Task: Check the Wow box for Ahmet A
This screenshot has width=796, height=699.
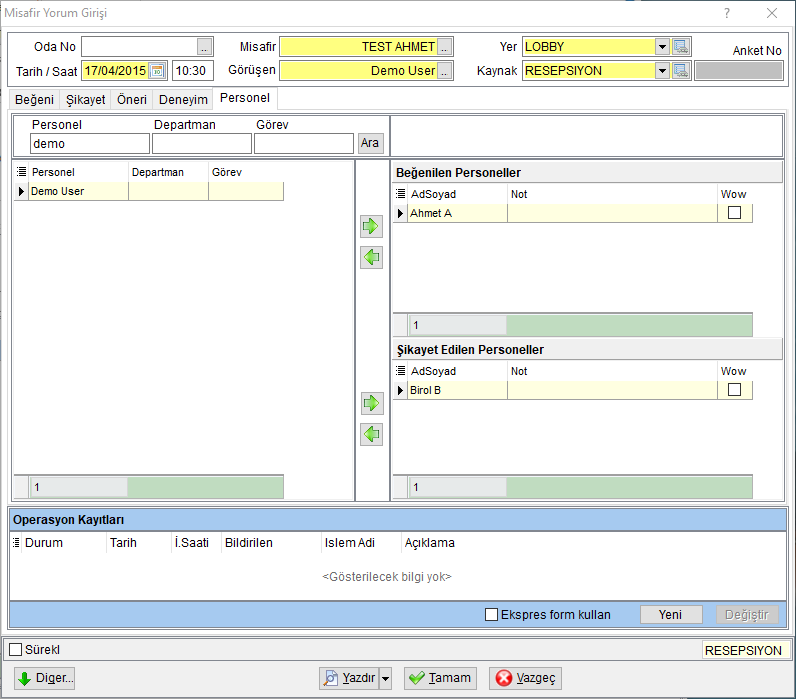Action: tap(734, 213)
